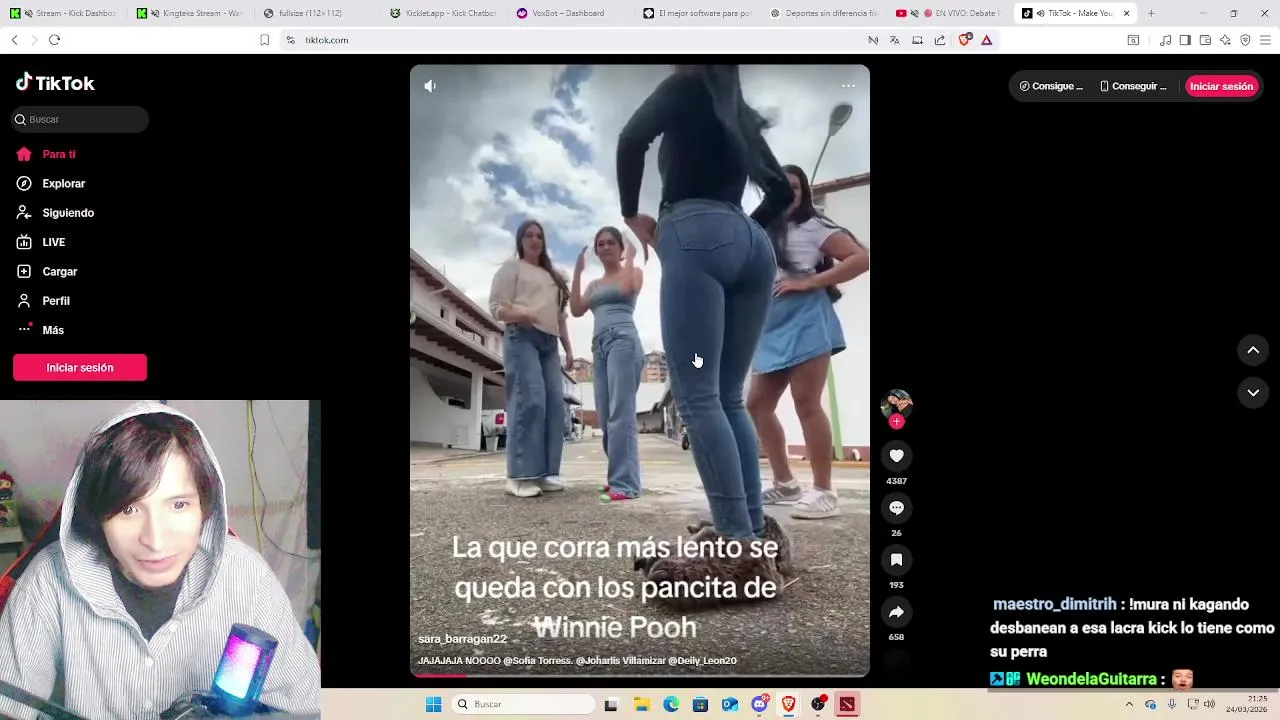The image size is (1280, 720).
Task: Click the top-right Iniciar sesión button
Action: pos(1221,86)
